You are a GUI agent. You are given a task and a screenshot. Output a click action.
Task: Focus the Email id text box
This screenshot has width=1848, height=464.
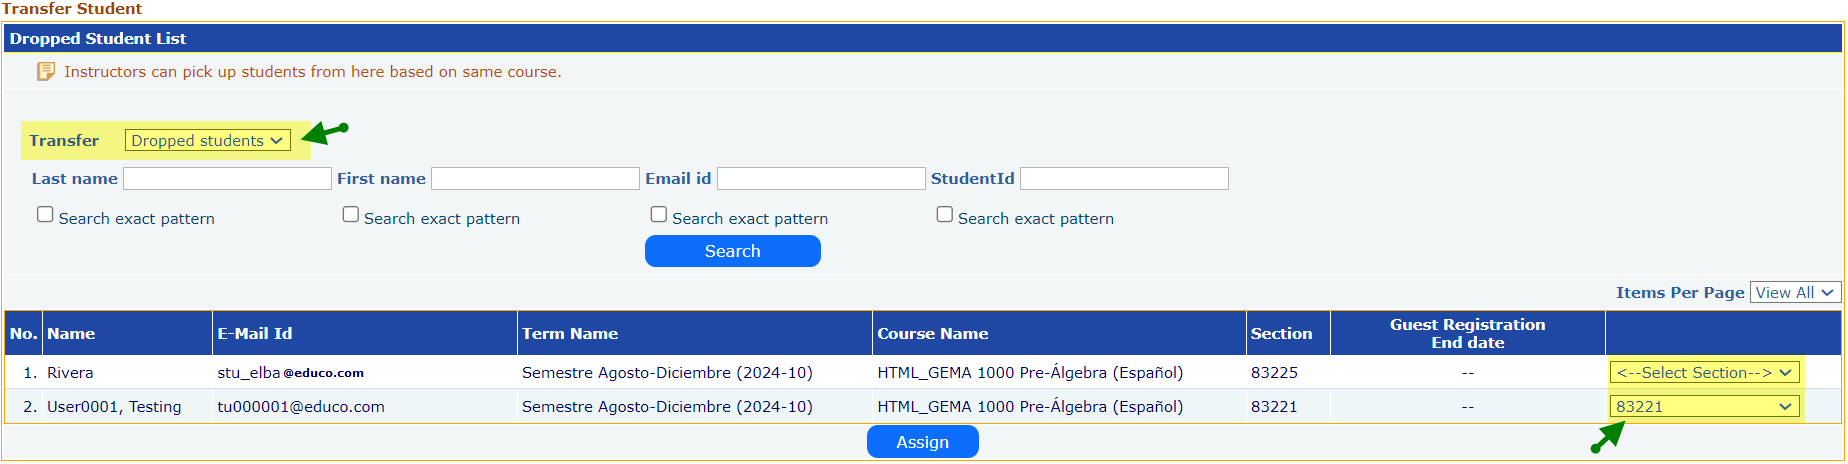(821, 179)
